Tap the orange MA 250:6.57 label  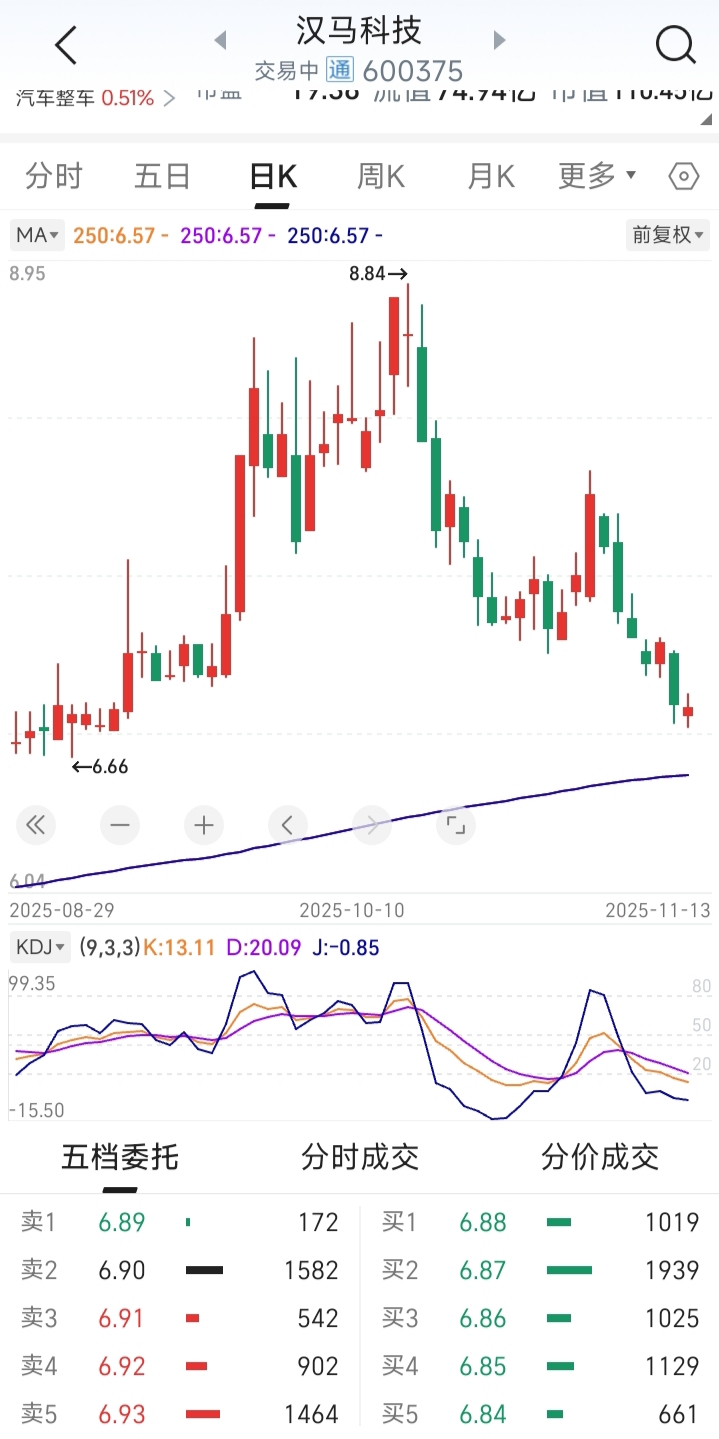[120, 236]
